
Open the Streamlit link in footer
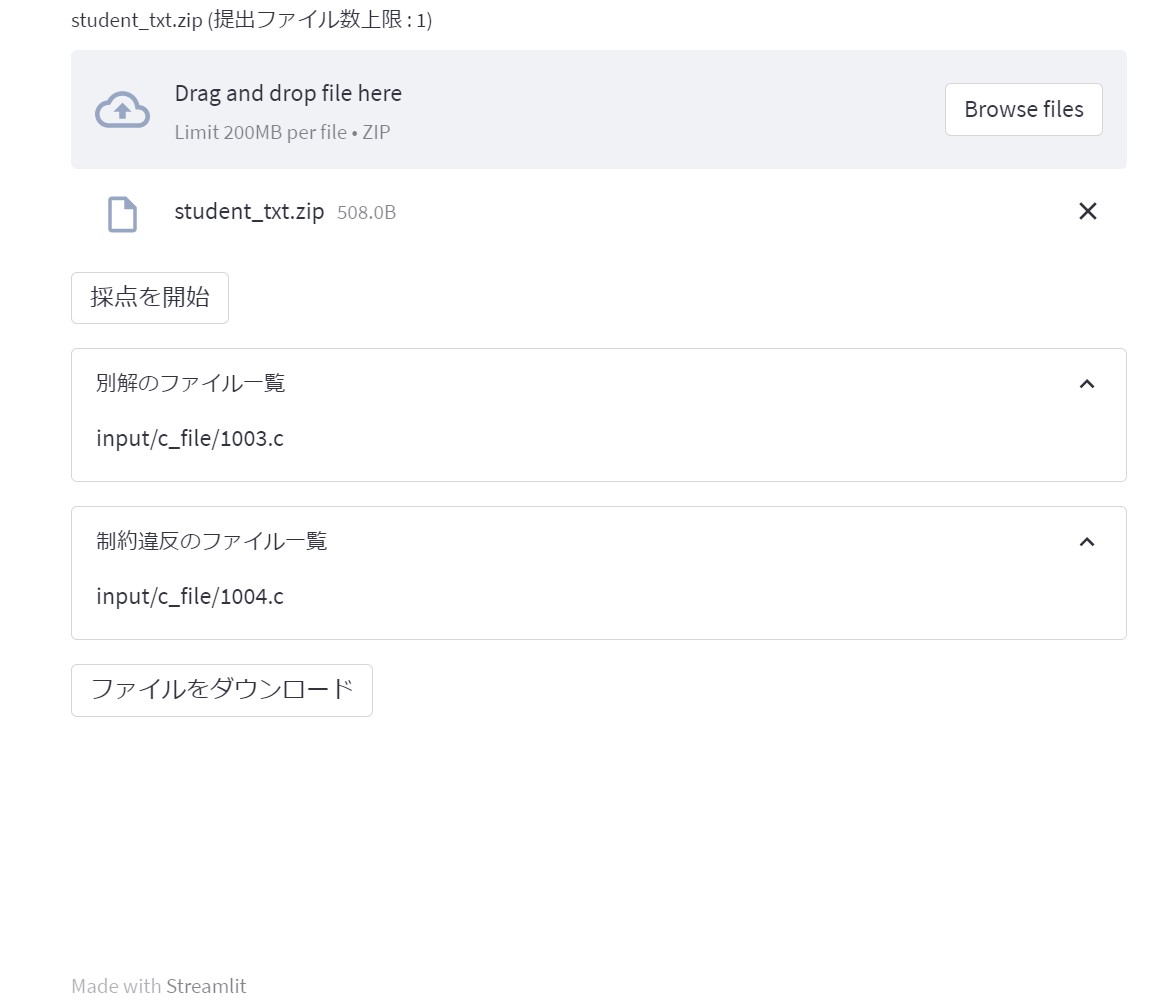point(206,986)
